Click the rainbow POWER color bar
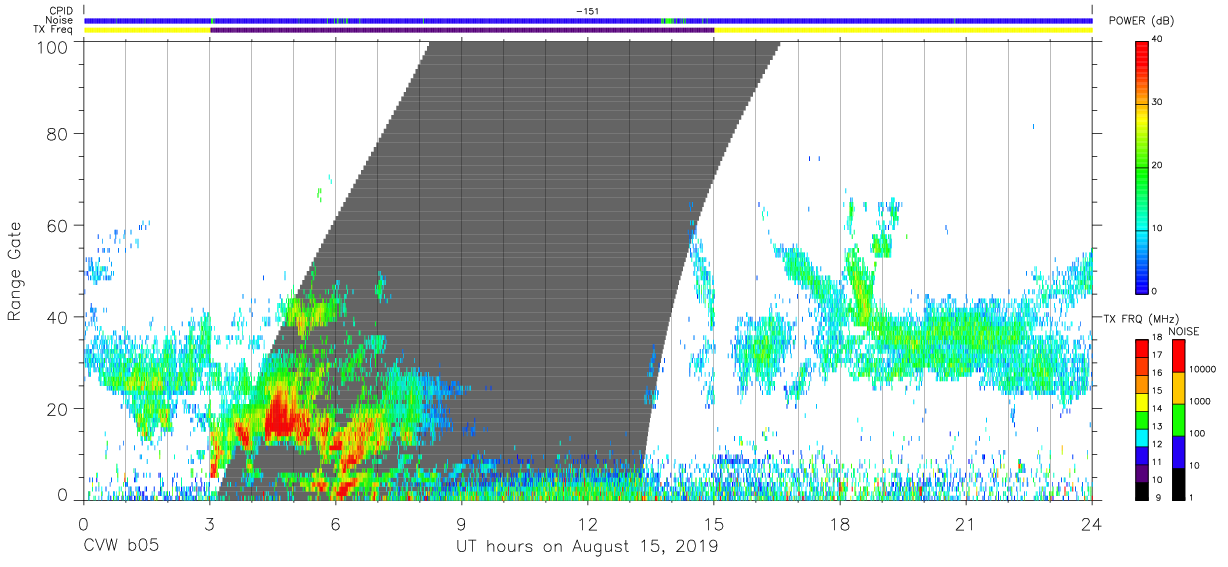 click(x=1142, y=167)
